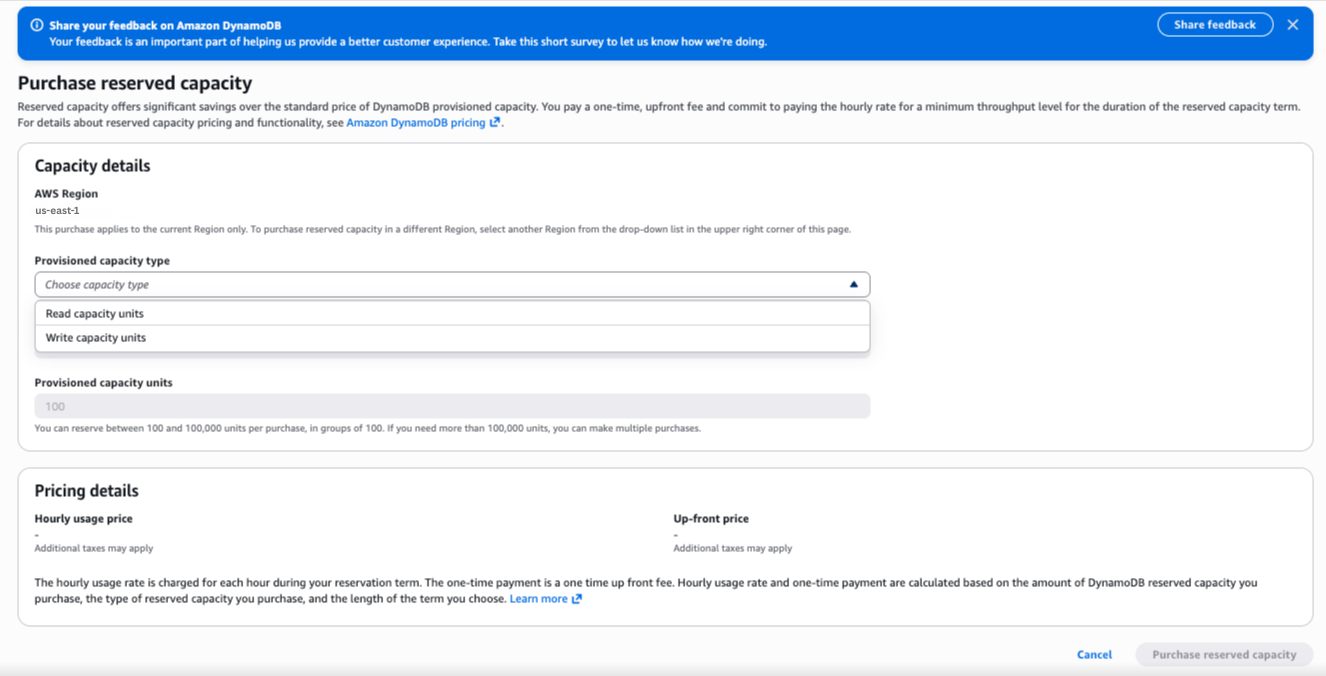The image size is (1326, 676).
Task: Click the Pricing details heading
Action: pos(86,491)
